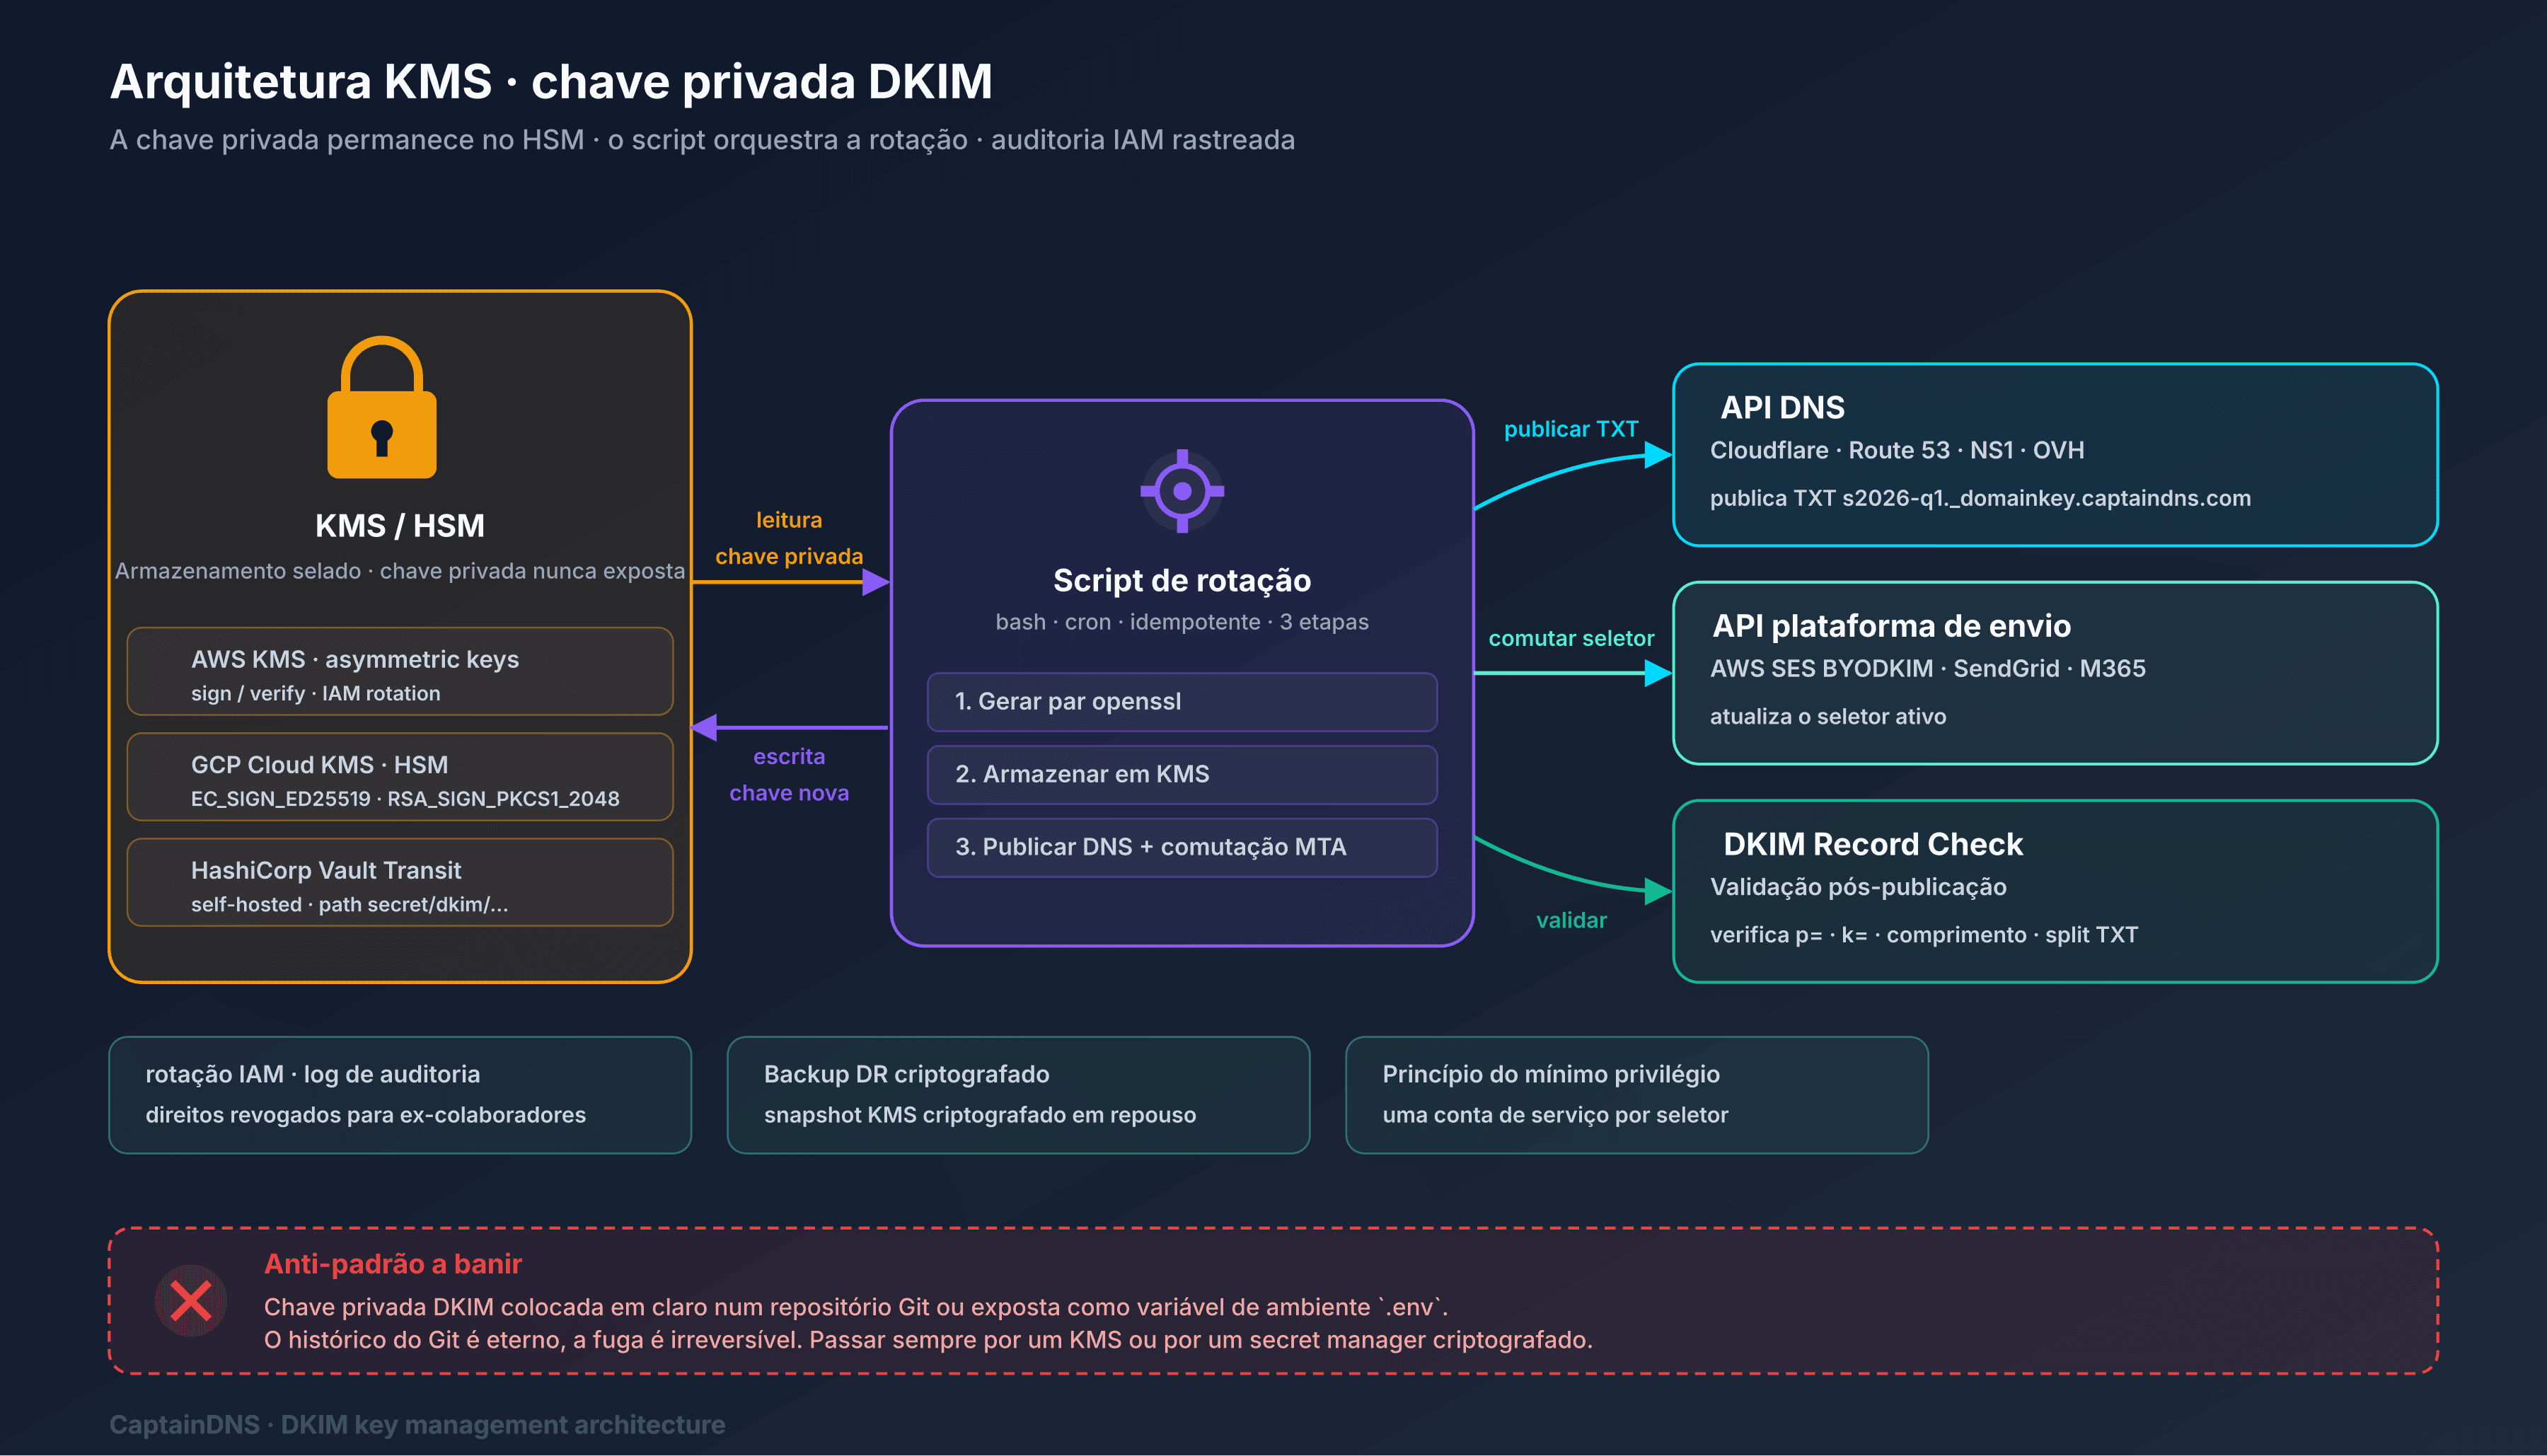
Task: Click 'EC_SIGN_ED25519 · RSA_SIGN_PKCS1_2048'
Action: click(405, 799)
